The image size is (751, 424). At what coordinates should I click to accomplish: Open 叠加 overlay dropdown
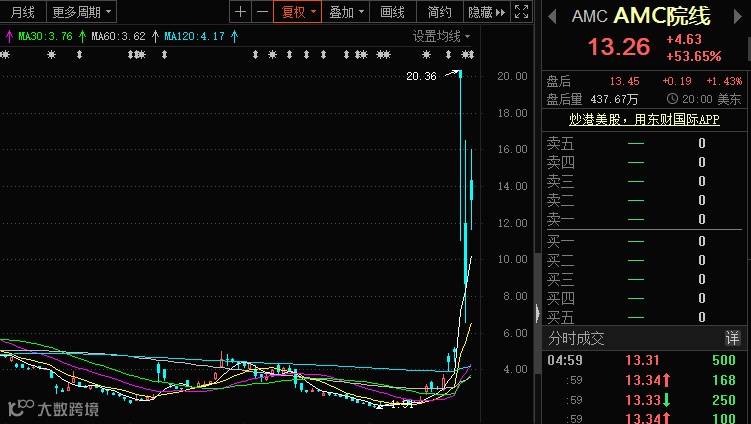point(346,12)
